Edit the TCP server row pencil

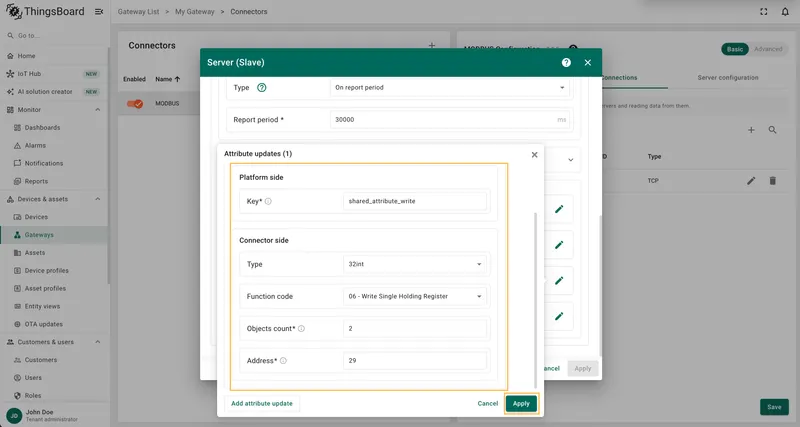(751, 181)
